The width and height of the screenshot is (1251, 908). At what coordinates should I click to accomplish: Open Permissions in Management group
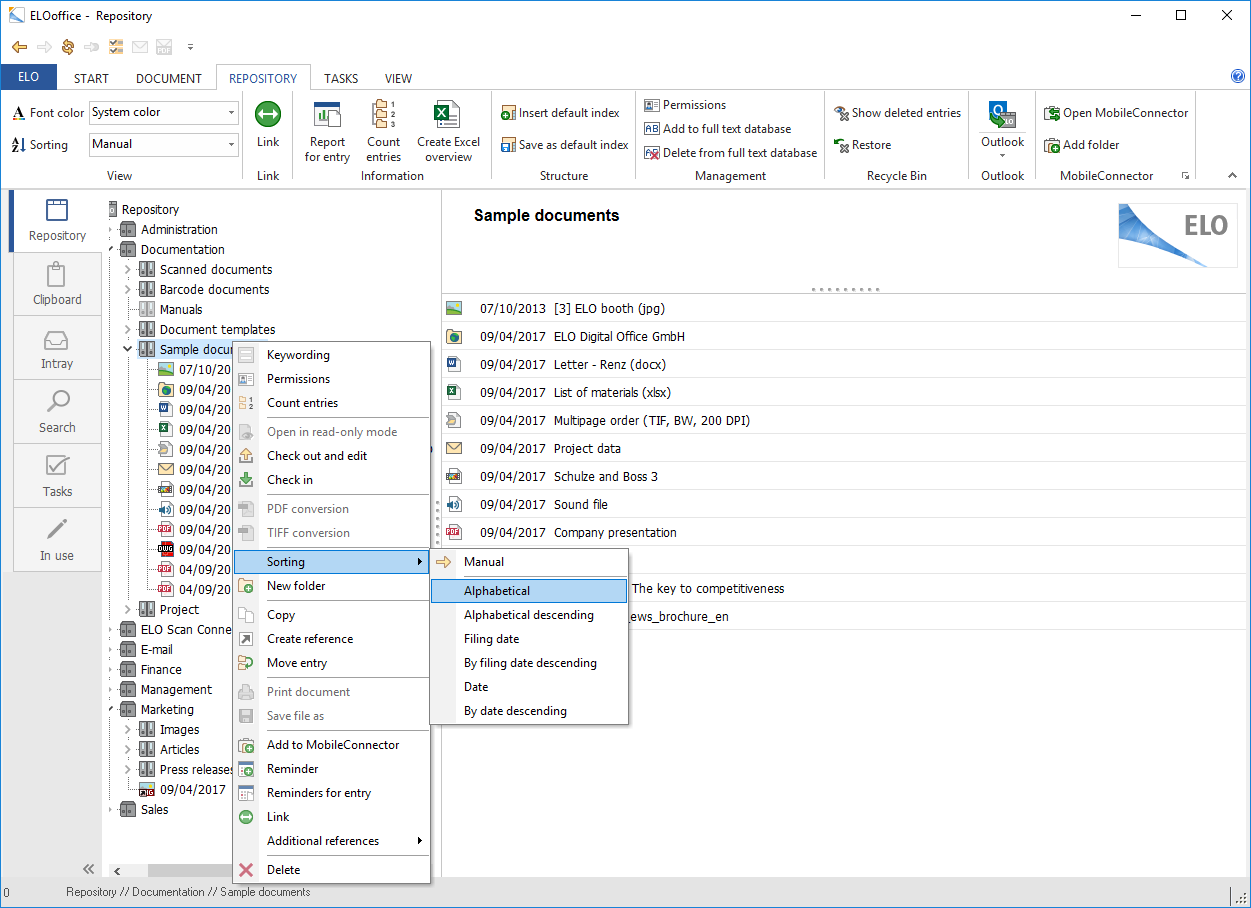click(x=685, y=105)
